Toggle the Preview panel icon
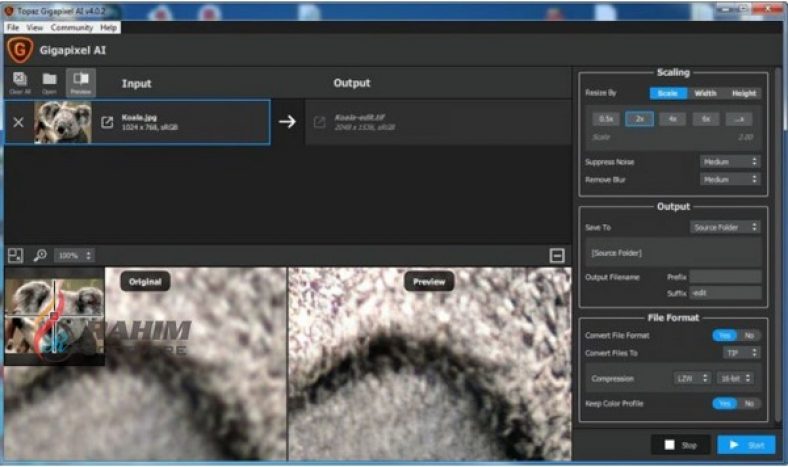Image resolution: width=788 pixels, height=467 pixels. tap(81, 81)
